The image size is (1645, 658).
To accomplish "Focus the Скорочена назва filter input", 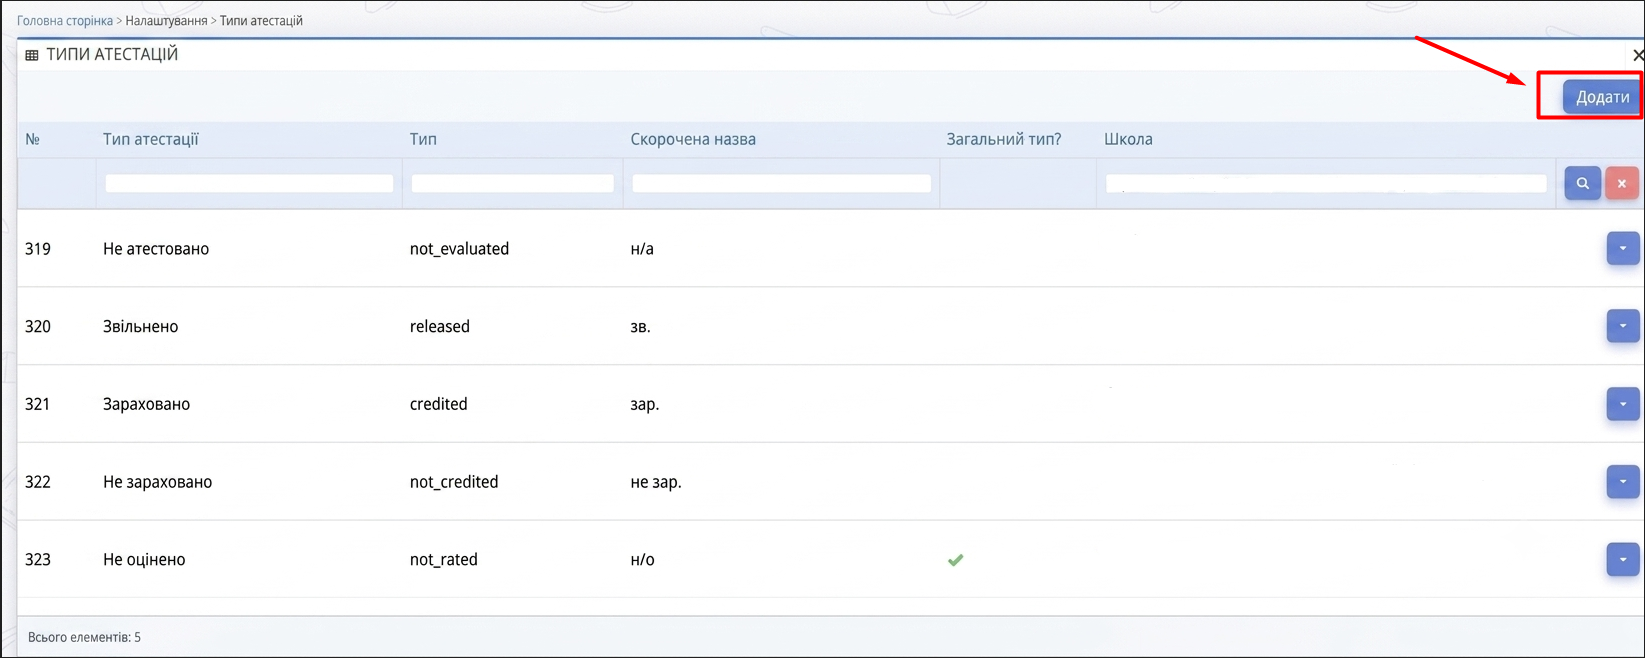I will 781,183.
